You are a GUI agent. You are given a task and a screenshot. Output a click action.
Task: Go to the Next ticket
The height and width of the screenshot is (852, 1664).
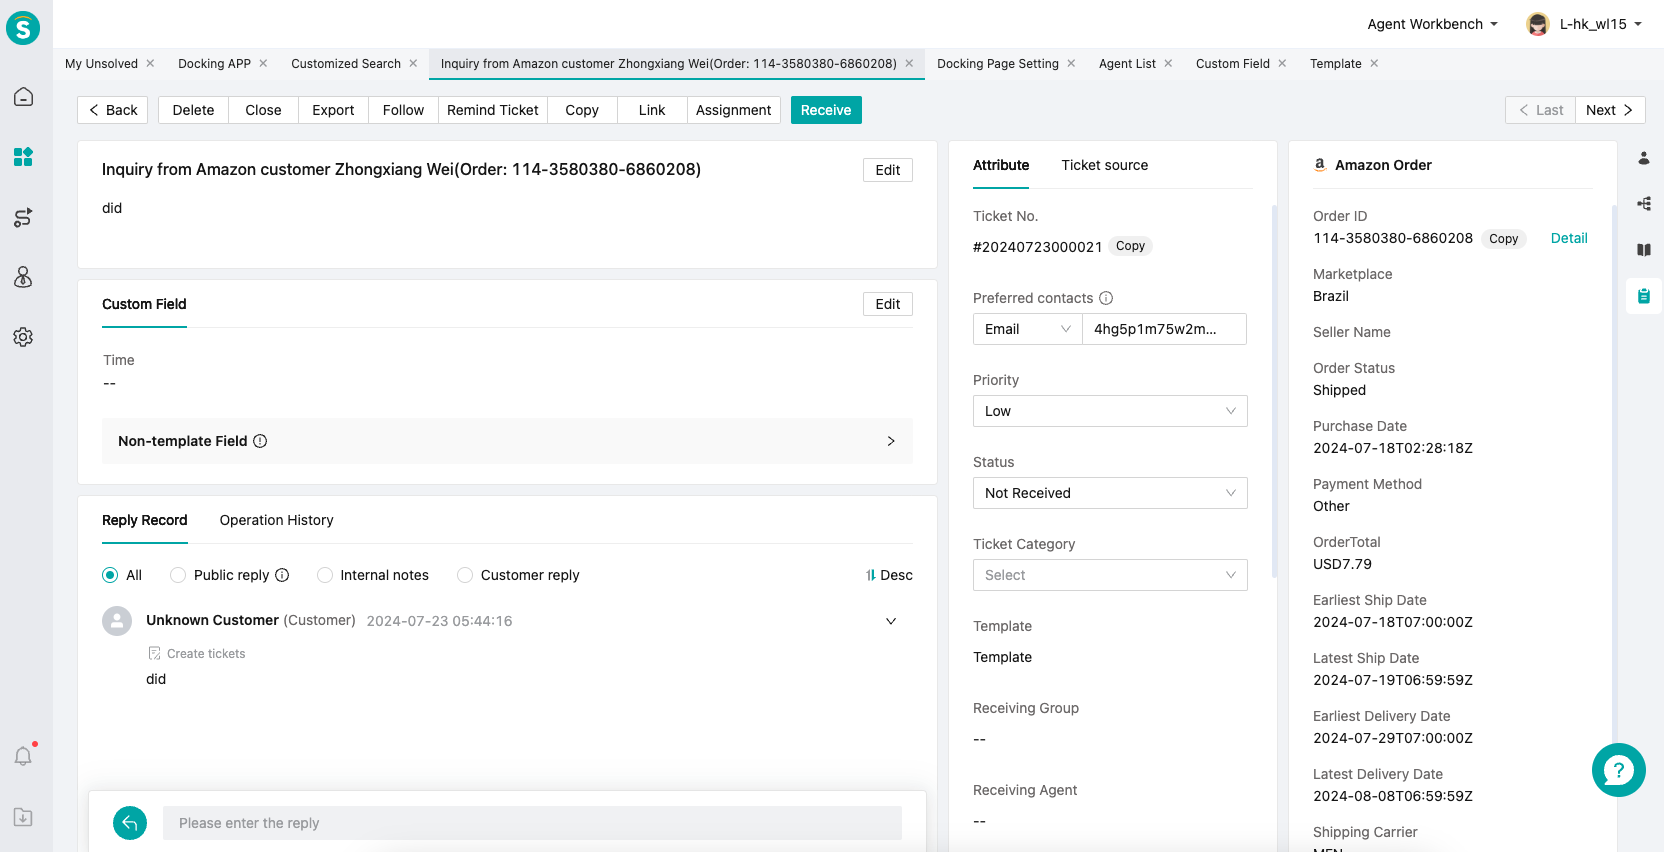pyautogui.click(x=1610, y=110)
